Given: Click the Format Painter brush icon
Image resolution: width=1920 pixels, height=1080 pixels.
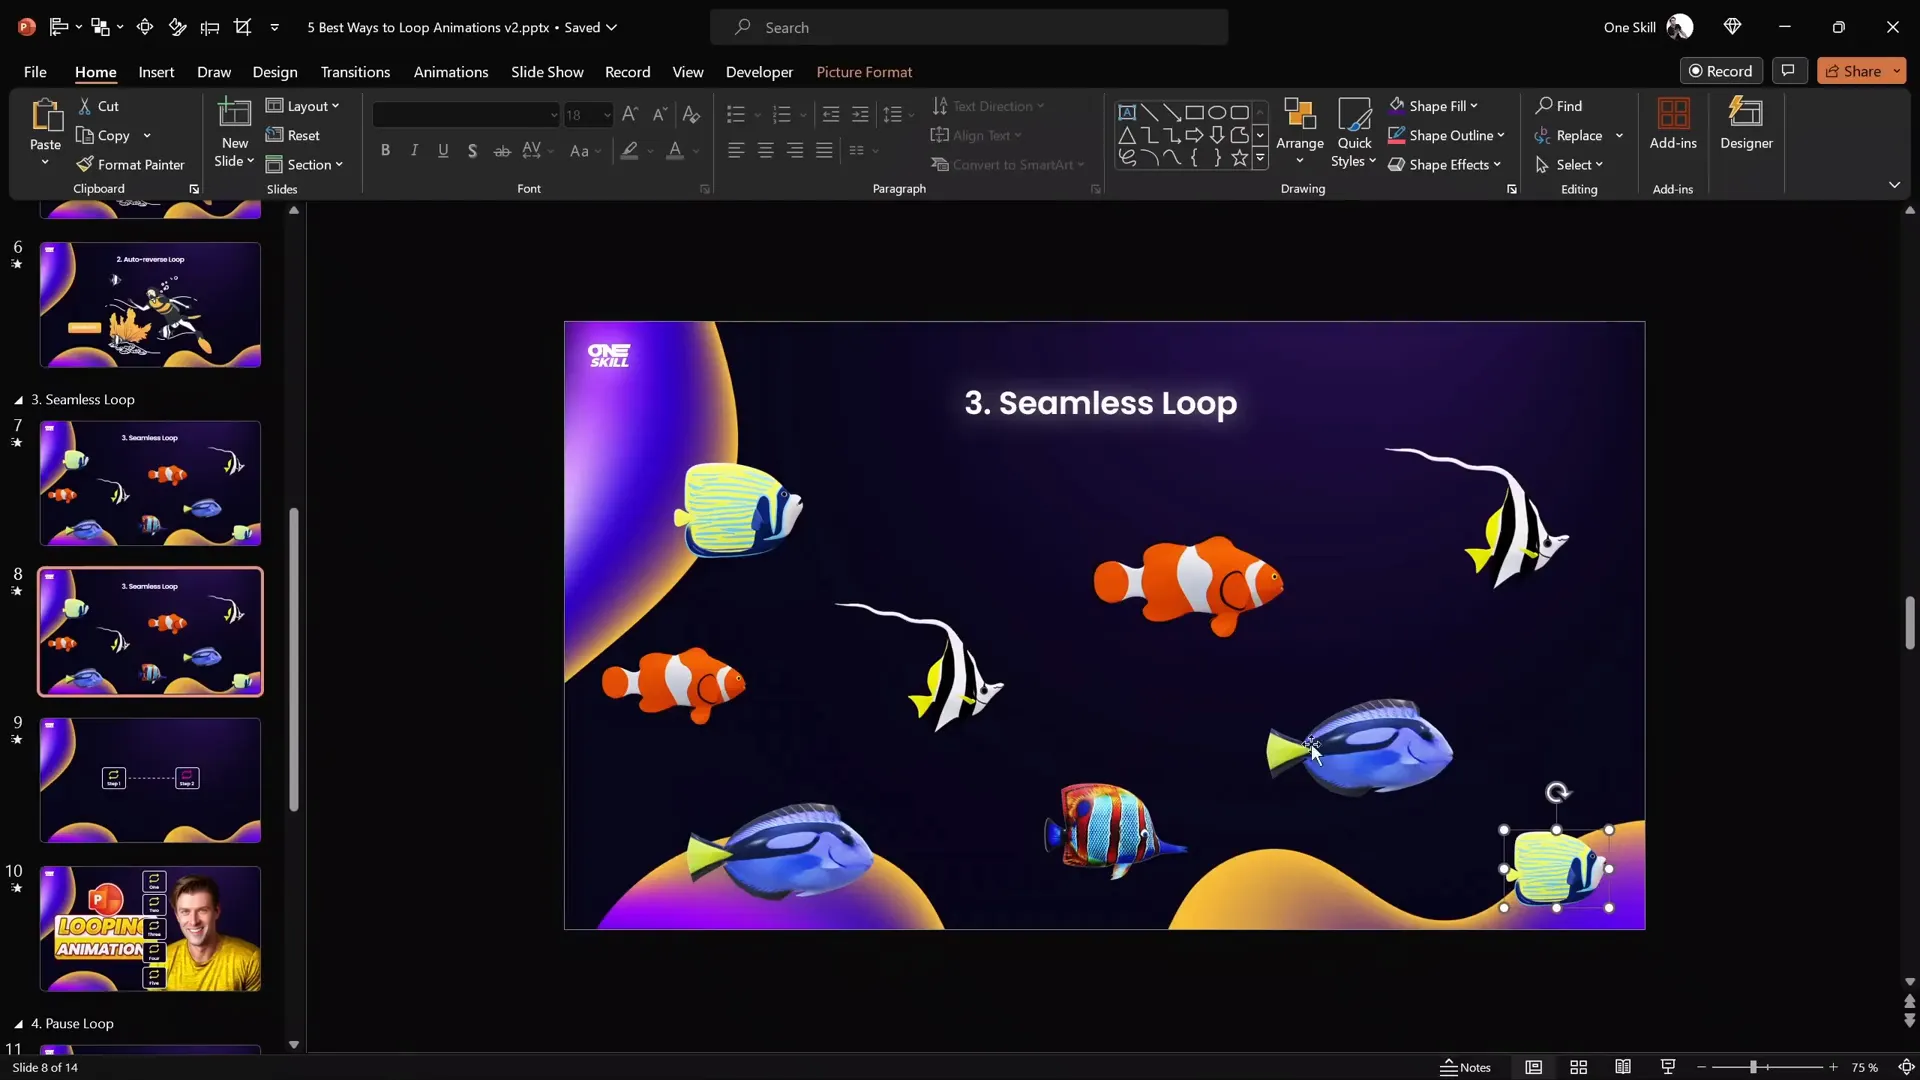Looking at the screenshot, I should (x=85, y=164).
